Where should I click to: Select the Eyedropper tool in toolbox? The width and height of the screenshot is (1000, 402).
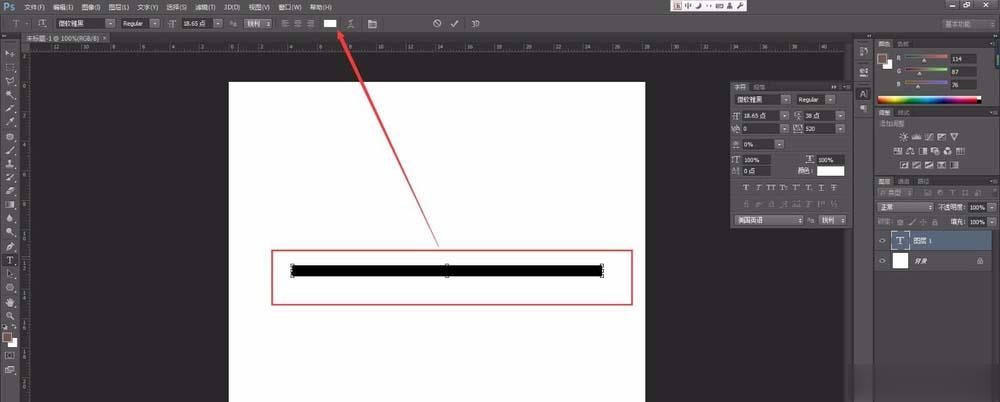tap(10, 122)
